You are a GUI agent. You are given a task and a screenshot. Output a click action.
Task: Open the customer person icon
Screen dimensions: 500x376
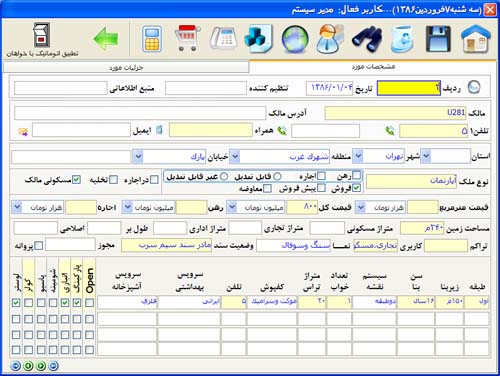pyautogui.click(x=330, y=39)
